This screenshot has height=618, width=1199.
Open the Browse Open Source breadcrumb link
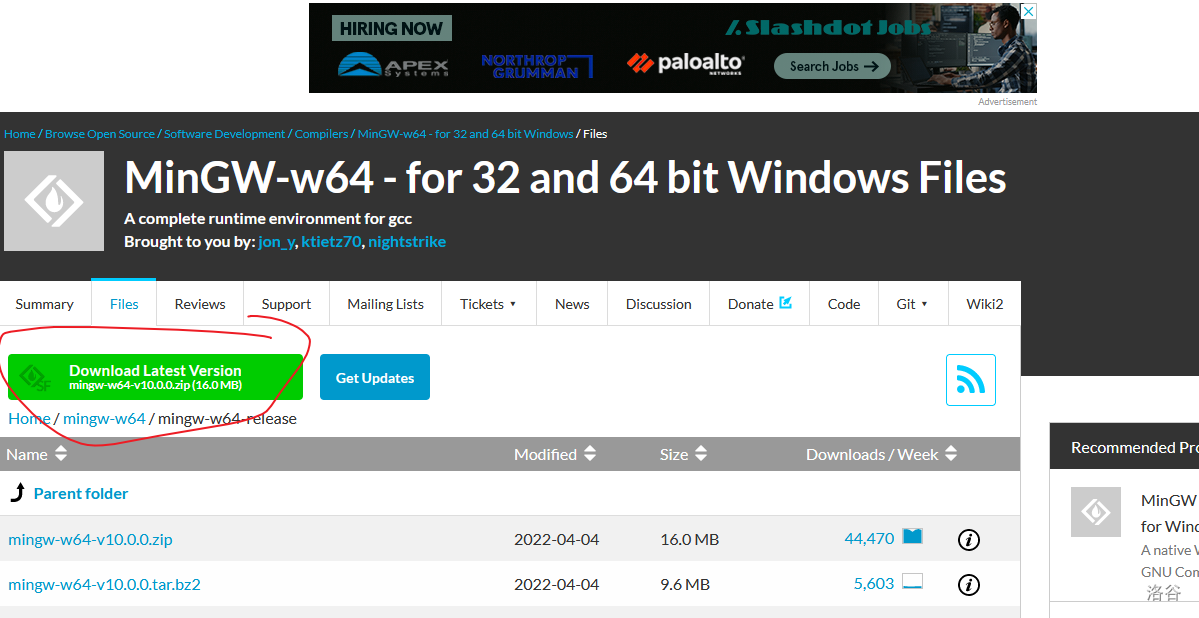click(99, 134)
